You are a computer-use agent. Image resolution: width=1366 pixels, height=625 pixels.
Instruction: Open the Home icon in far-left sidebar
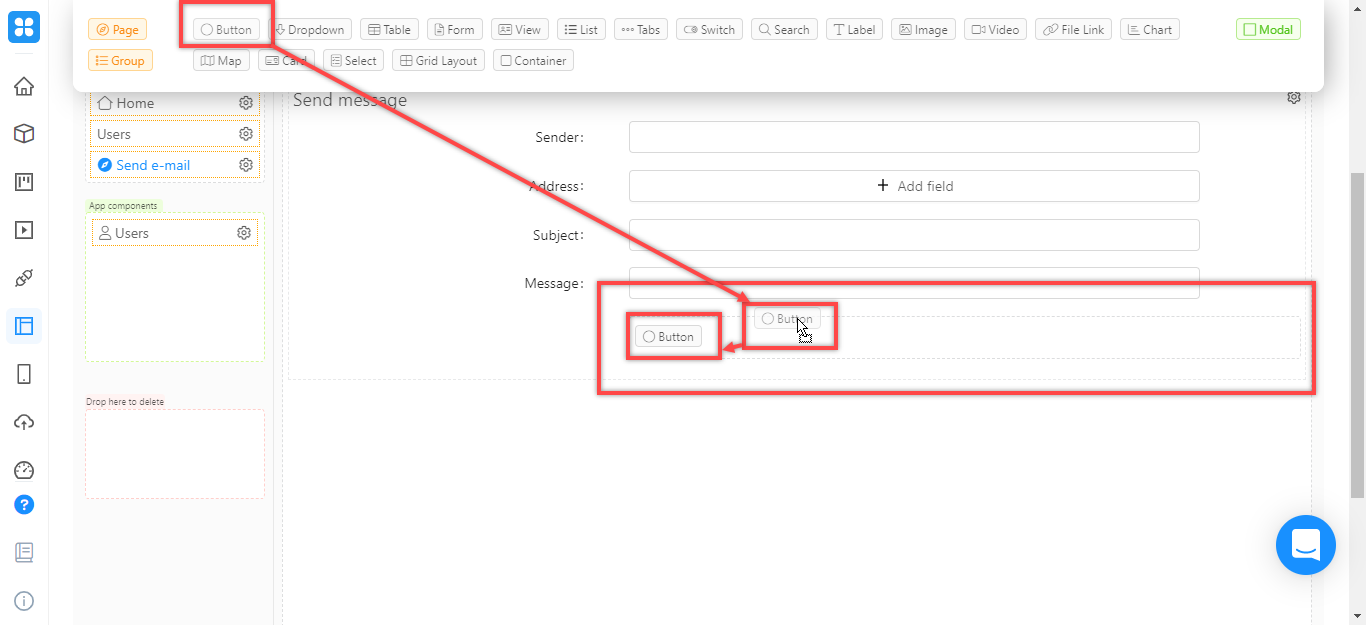23,86
